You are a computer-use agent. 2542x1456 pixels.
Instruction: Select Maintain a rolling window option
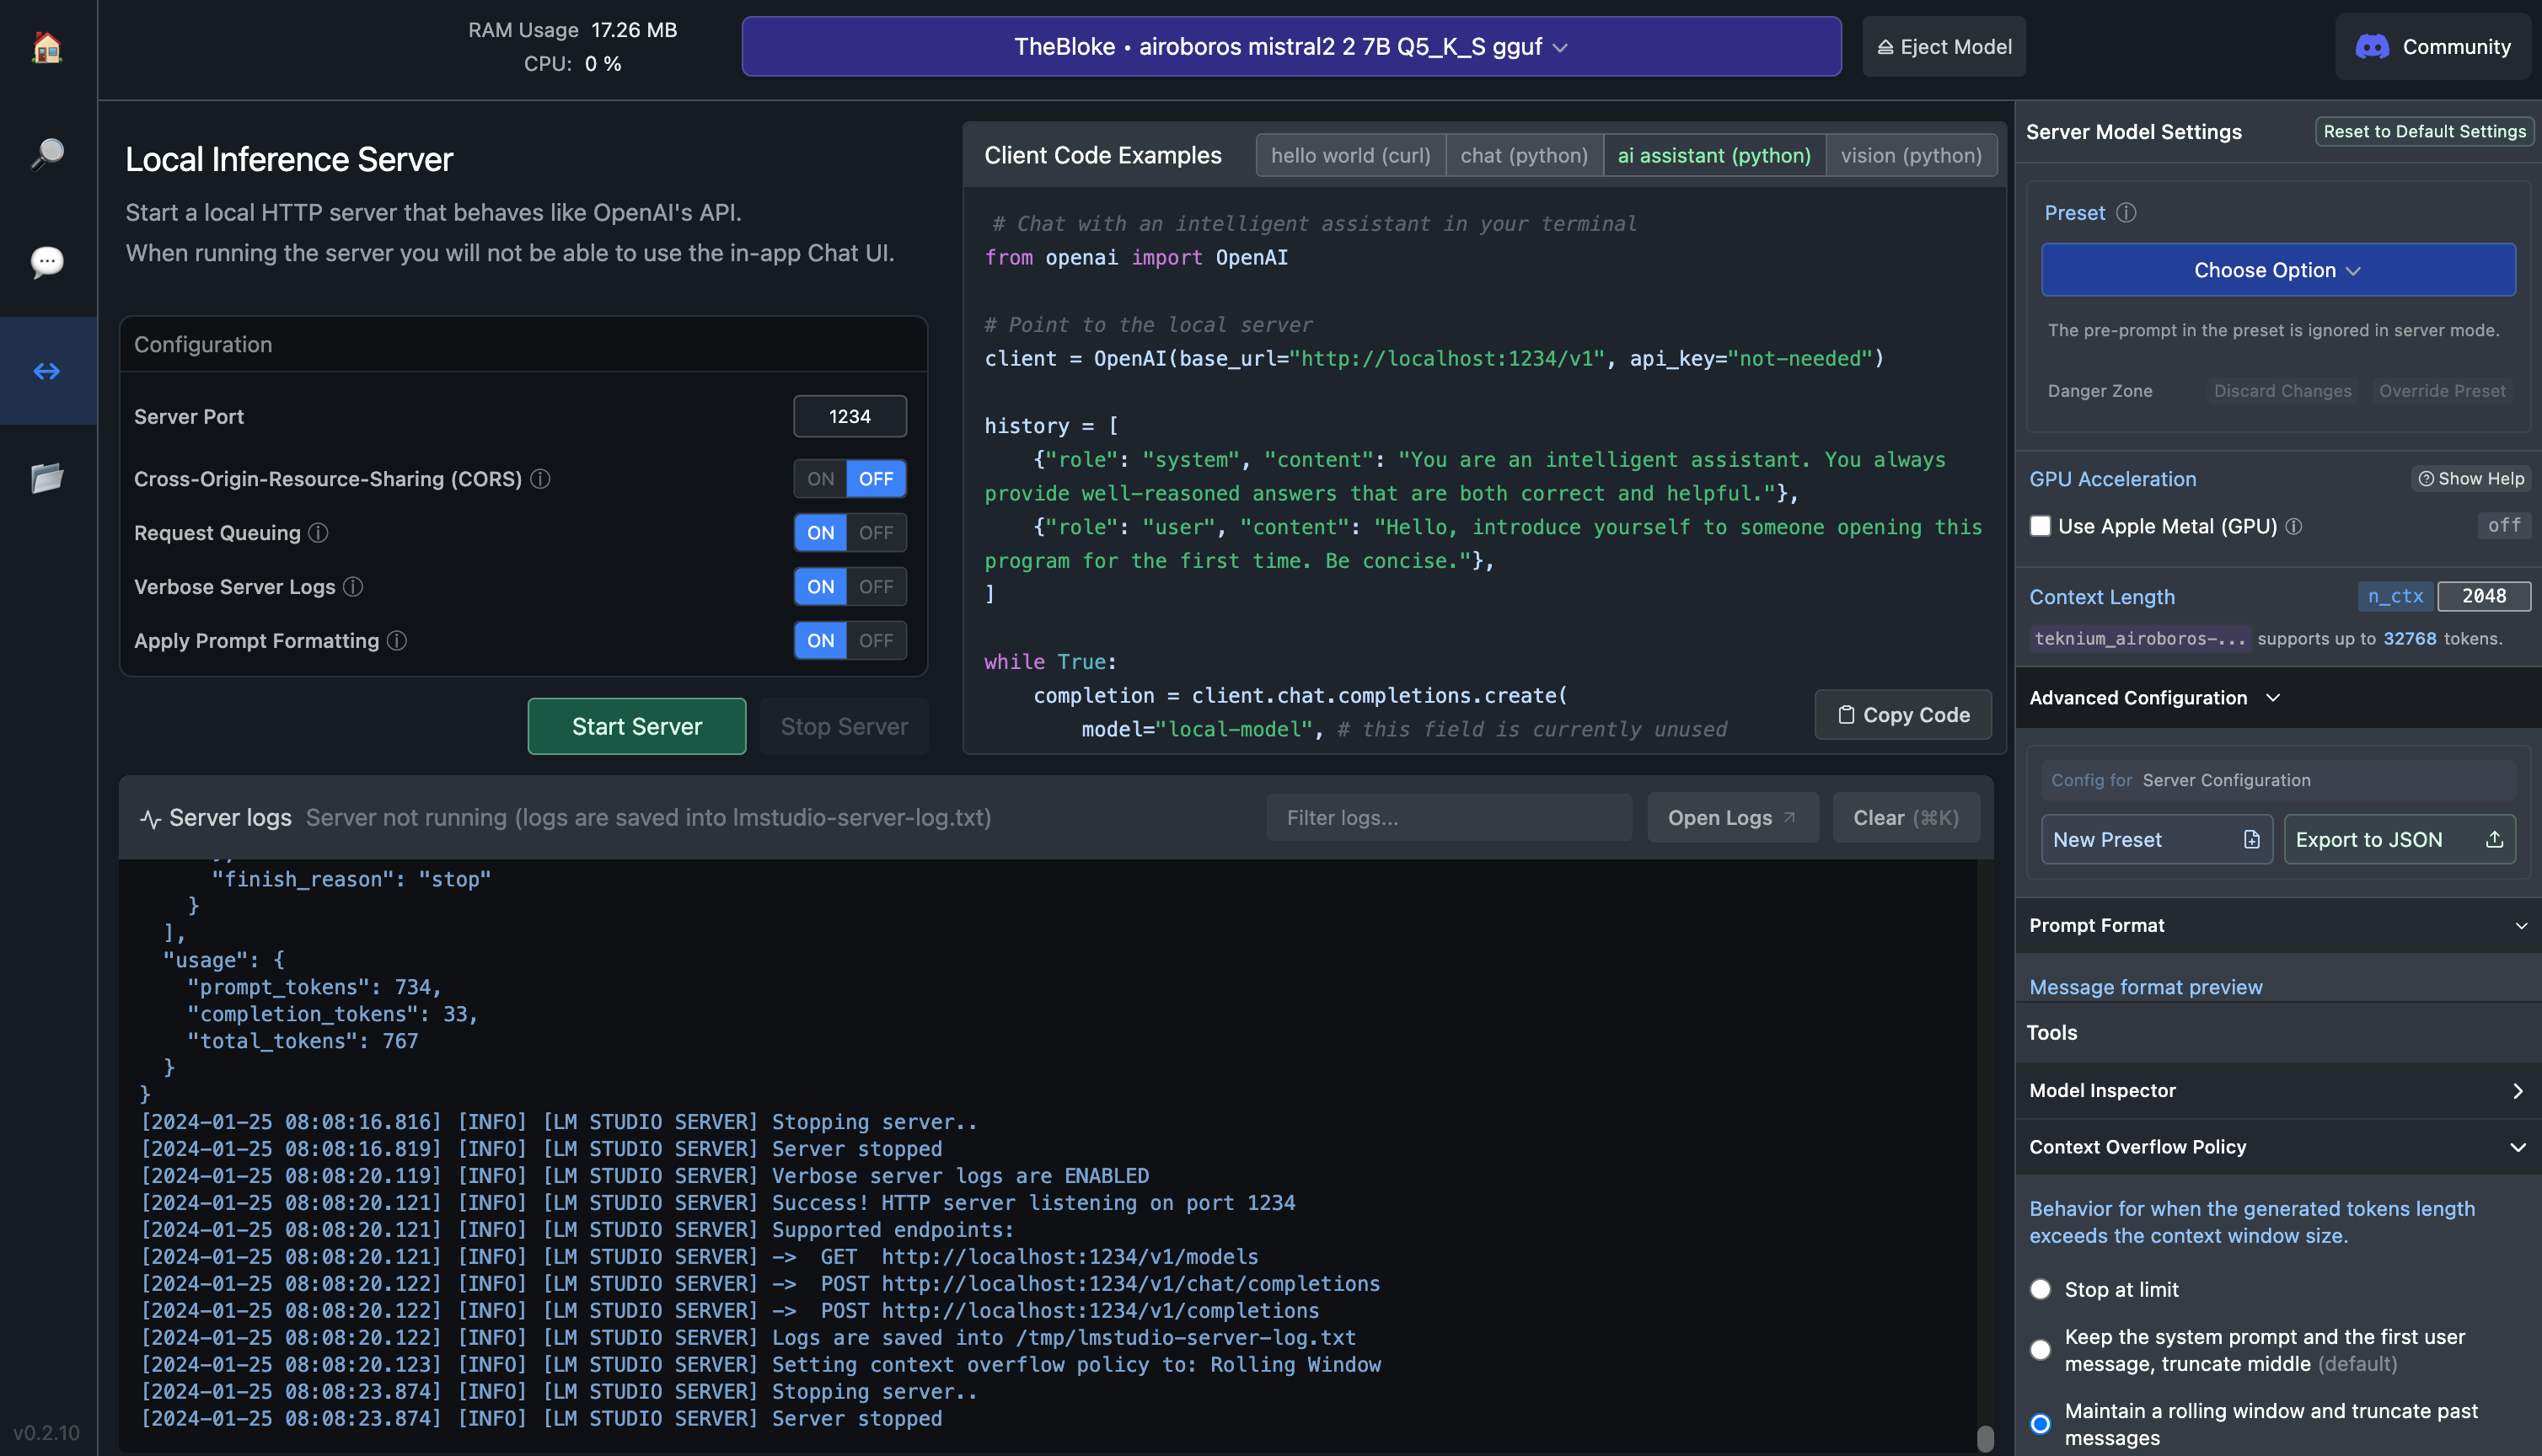point(2040,1424)
